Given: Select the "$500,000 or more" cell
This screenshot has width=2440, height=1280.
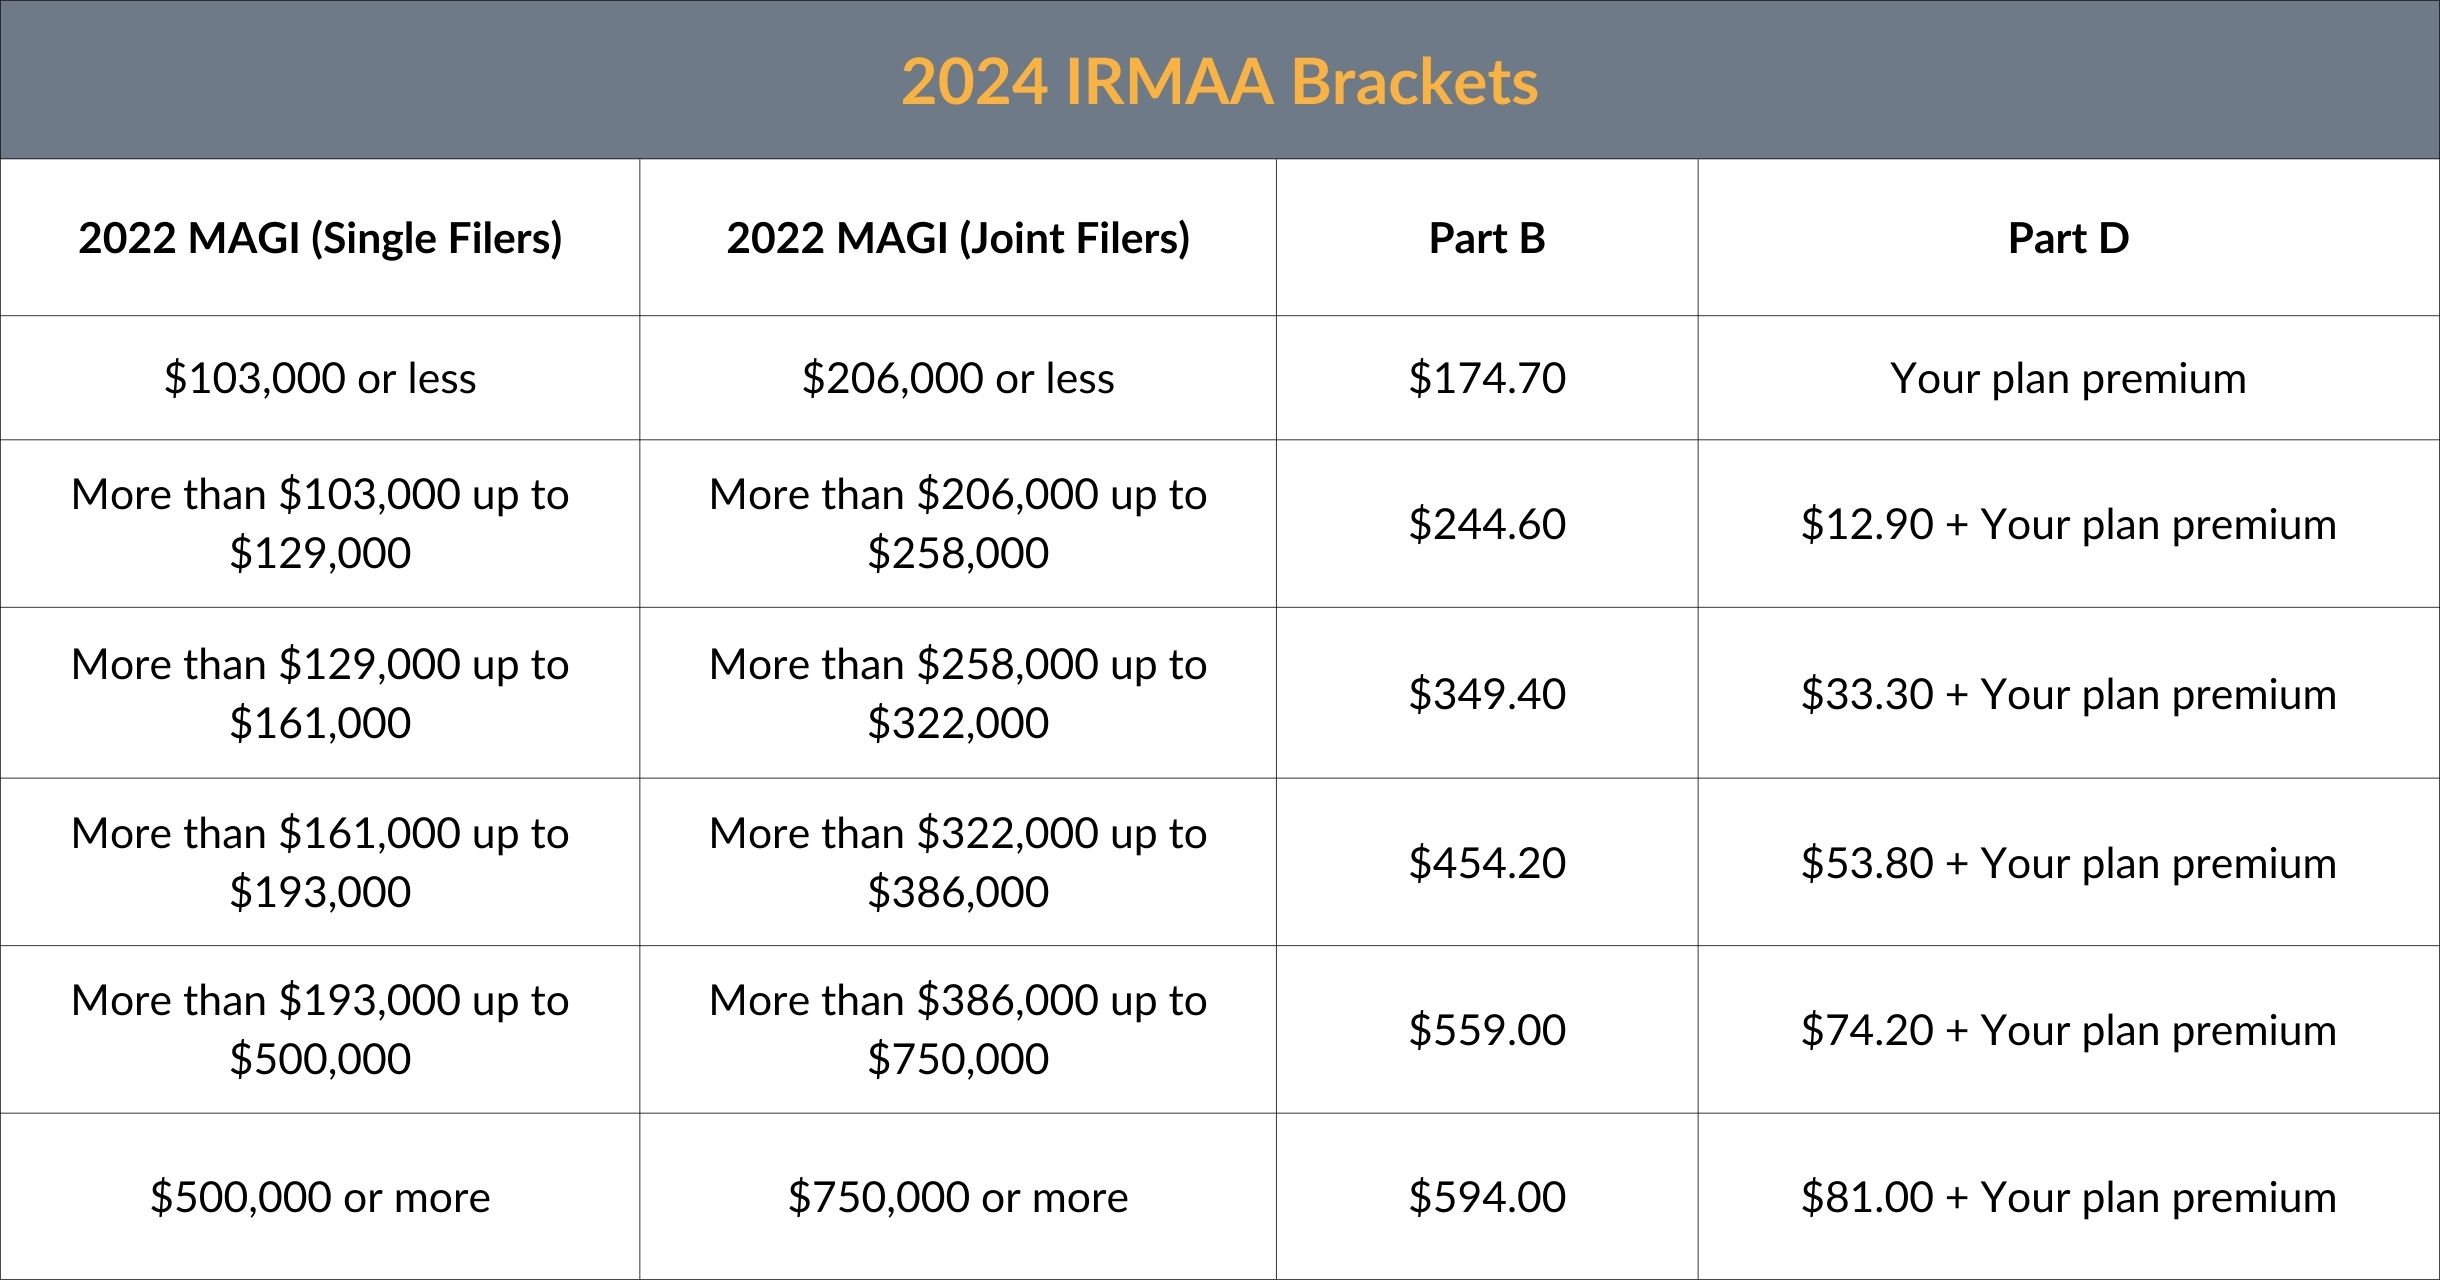Looking at the screenshot, I should (x=320, y=1197).
